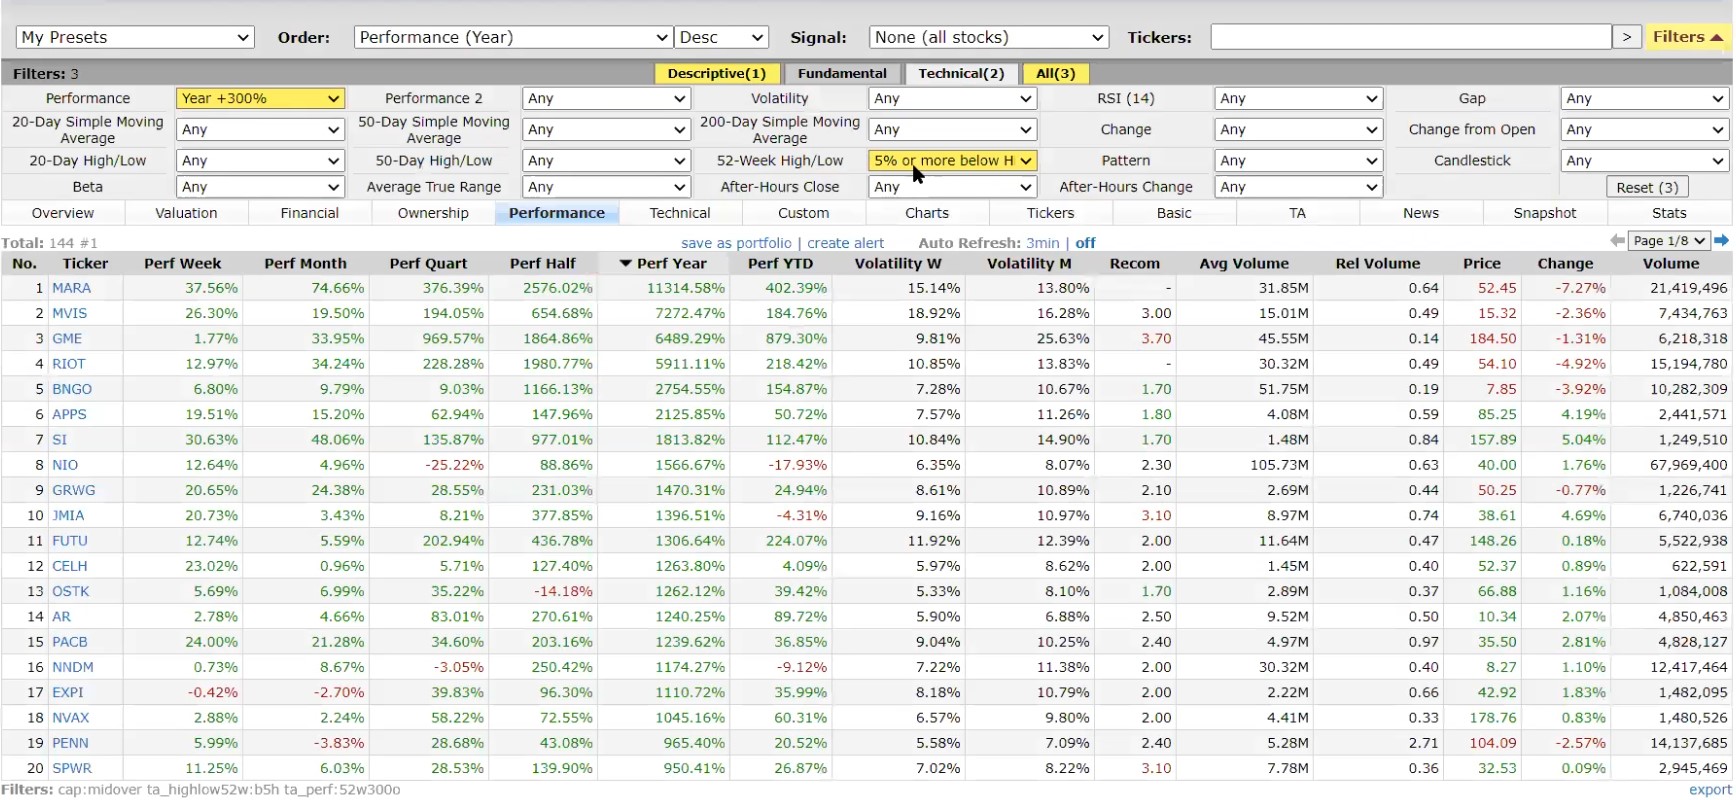The image size is (1736, 800).
Task: Open the After-Hours Change dropdown
Action: click(1298, 187)
